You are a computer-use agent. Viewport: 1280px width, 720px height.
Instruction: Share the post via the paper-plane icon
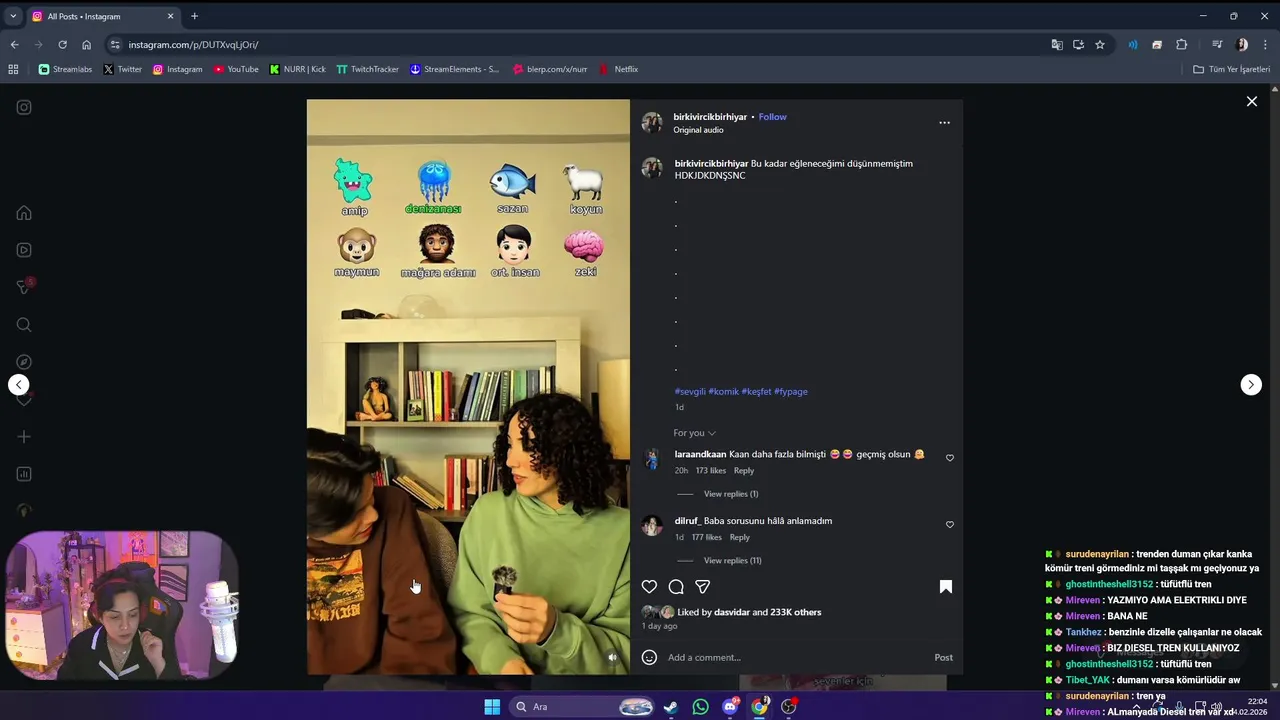coord(703,587)
